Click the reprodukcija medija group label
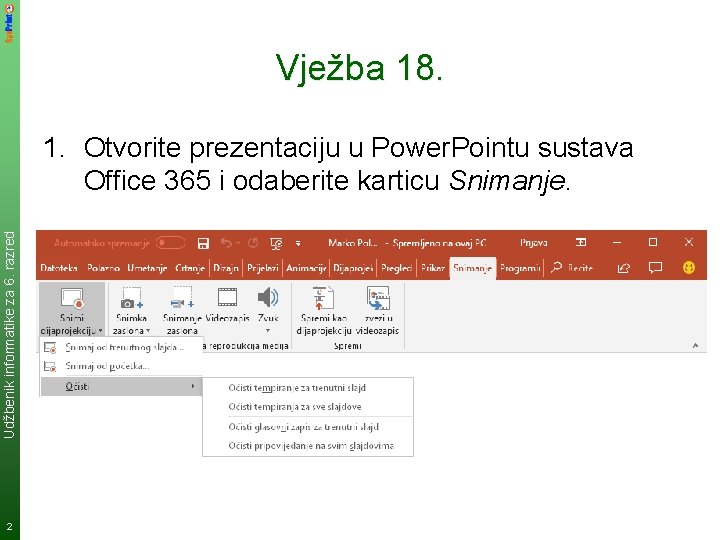 [x=245, y=346]
